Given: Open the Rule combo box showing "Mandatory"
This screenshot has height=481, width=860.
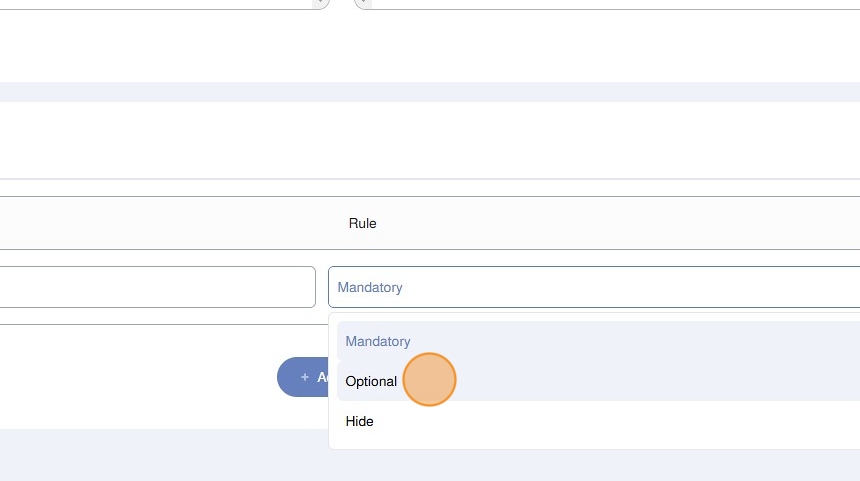Looking at the screenshot, I should 594,287.
